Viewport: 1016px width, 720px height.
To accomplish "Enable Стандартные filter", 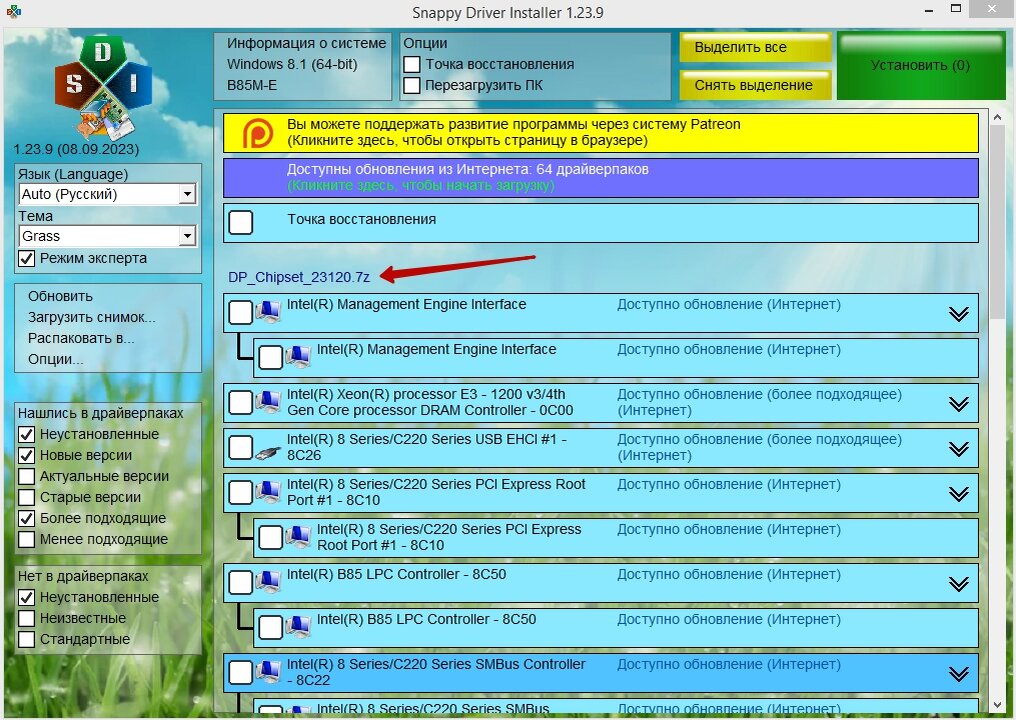I will click(x=27, y=640).
